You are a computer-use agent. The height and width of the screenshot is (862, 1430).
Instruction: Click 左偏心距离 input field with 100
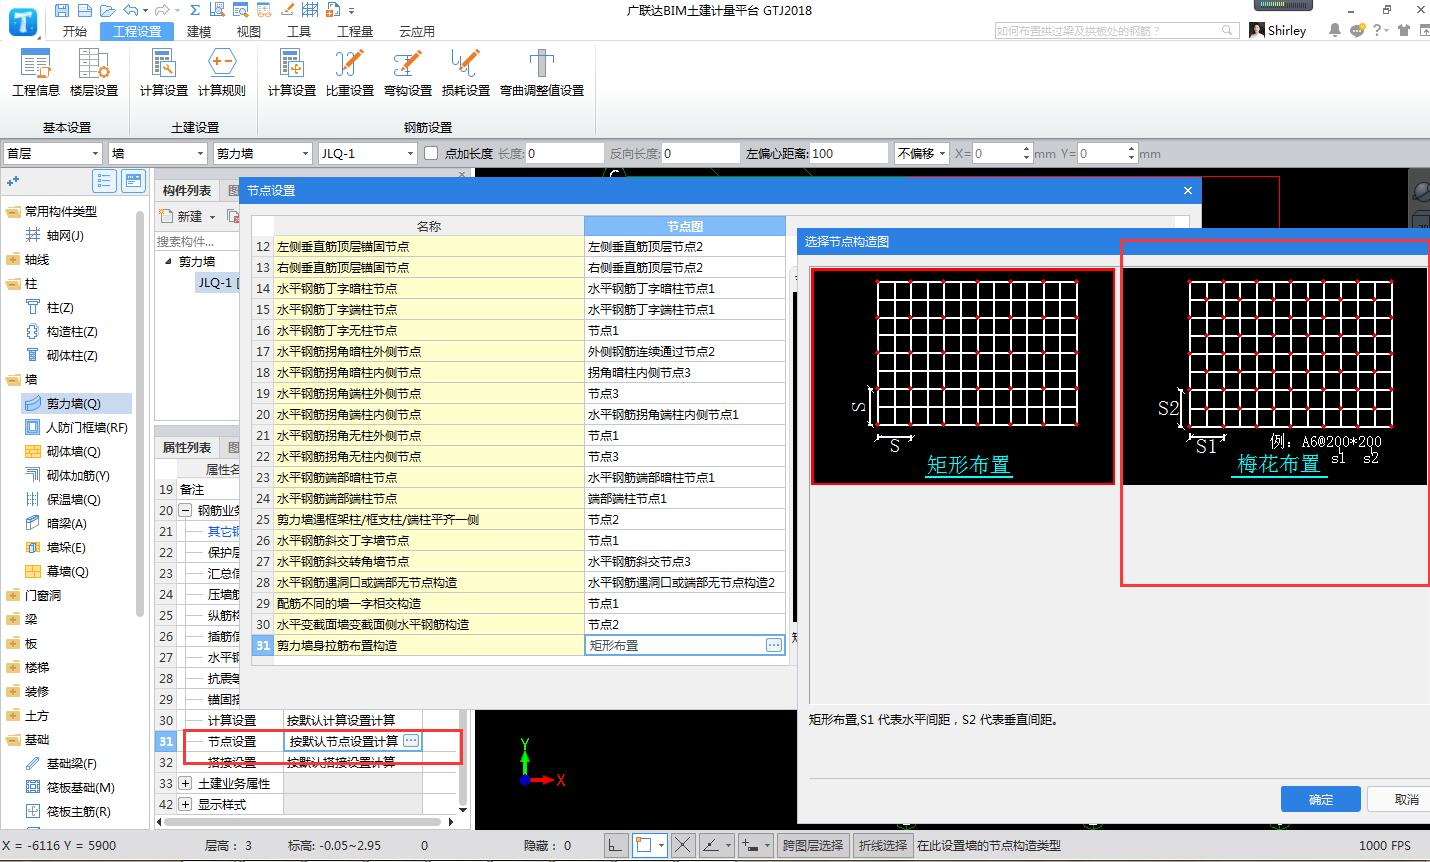[x=848, y=153]
